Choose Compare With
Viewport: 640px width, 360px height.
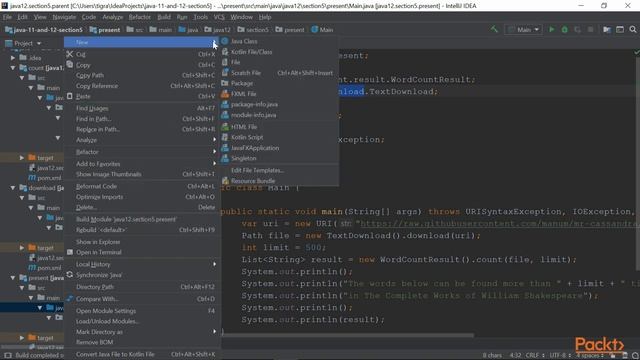tap(142, 299)
